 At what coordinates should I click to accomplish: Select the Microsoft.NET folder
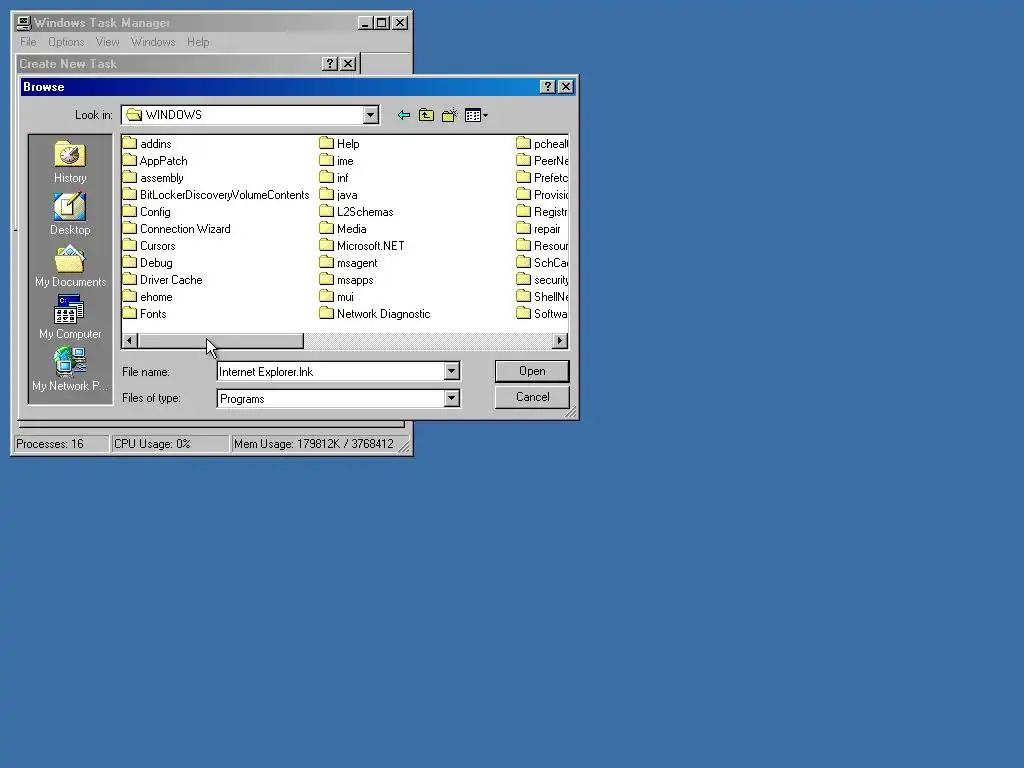pyautogui.click(x=362, y=246)
